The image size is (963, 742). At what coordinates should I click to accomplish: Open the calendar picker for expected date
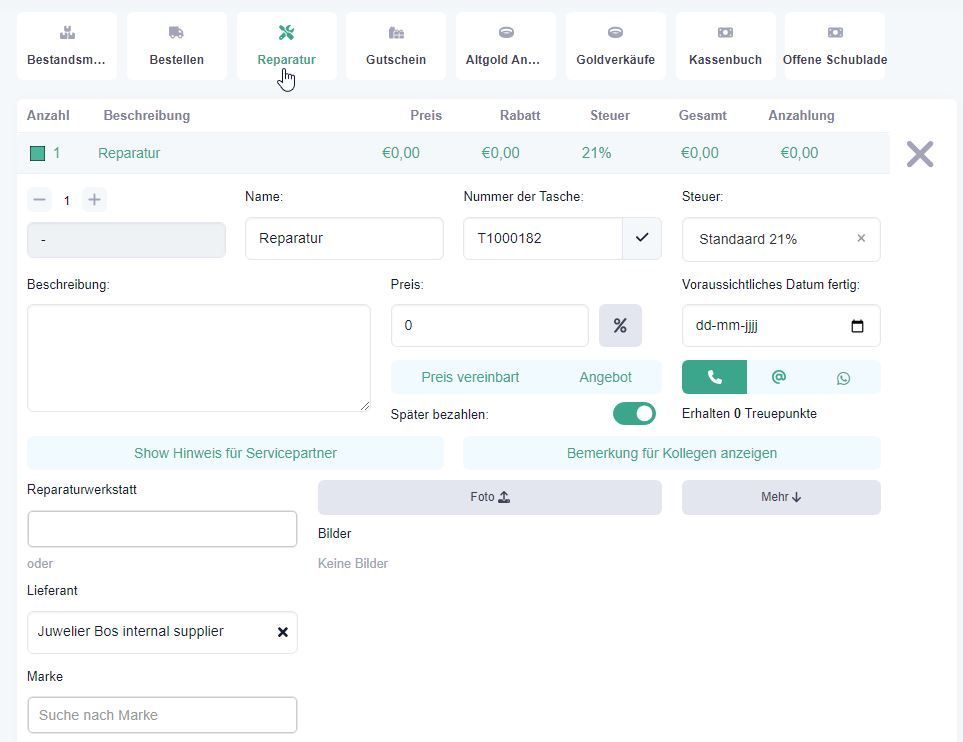[857, 326]
